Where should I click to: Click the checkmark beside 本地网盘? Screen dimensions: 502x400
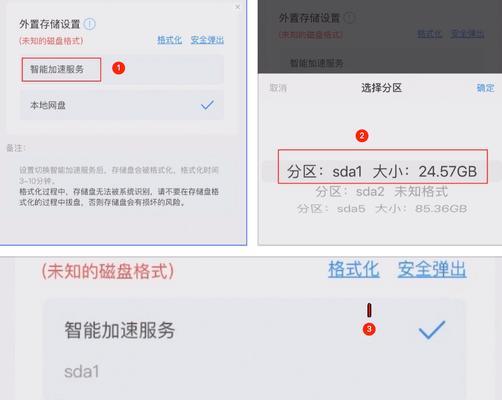pyautogui.click(x=207, y=105)
